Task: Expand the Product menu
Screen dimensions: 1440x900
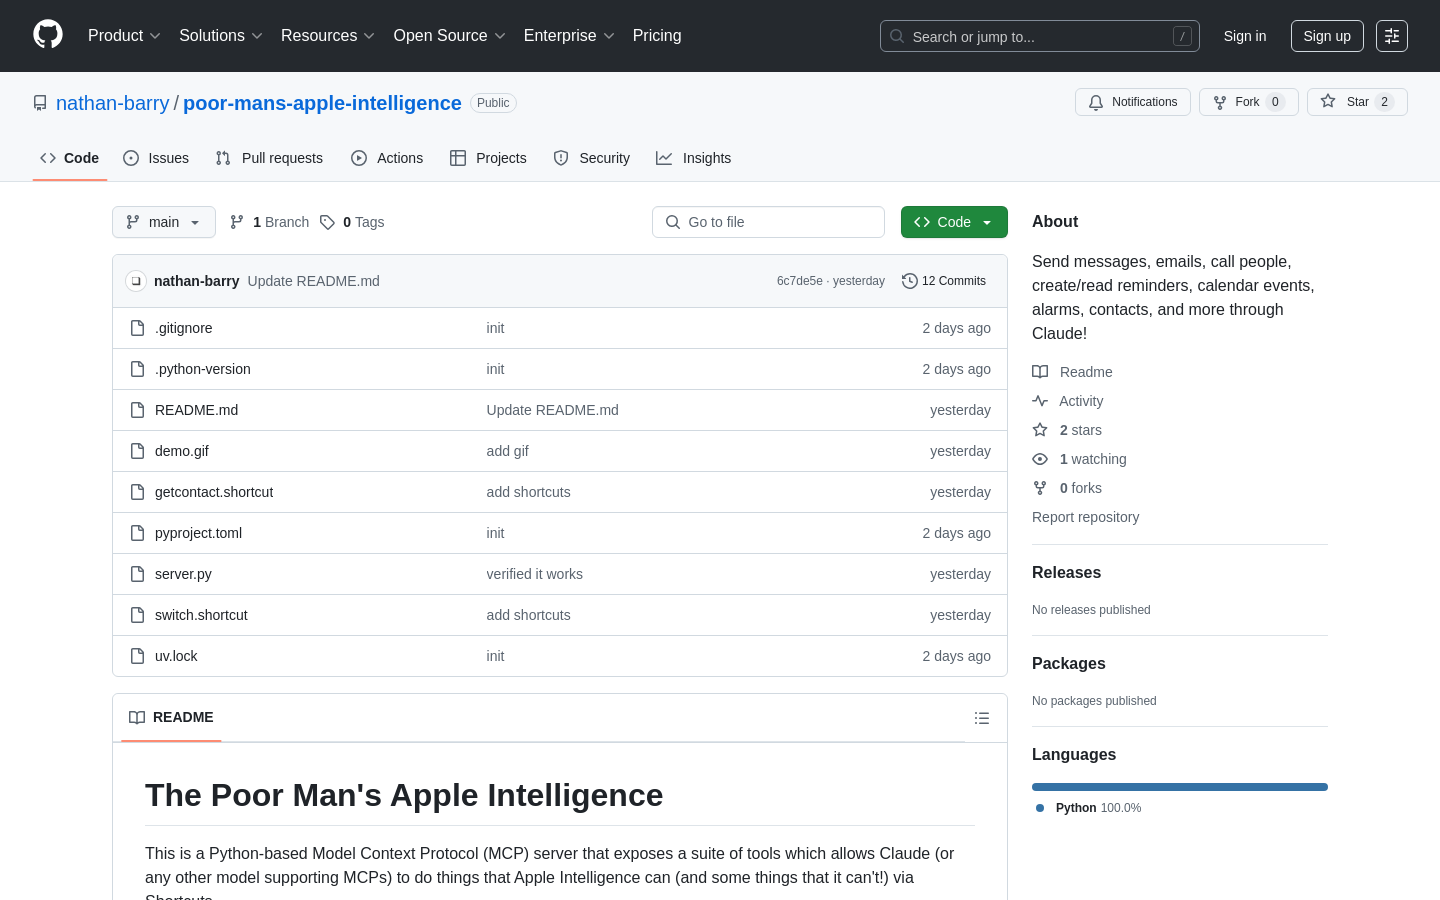Action: 124,35
